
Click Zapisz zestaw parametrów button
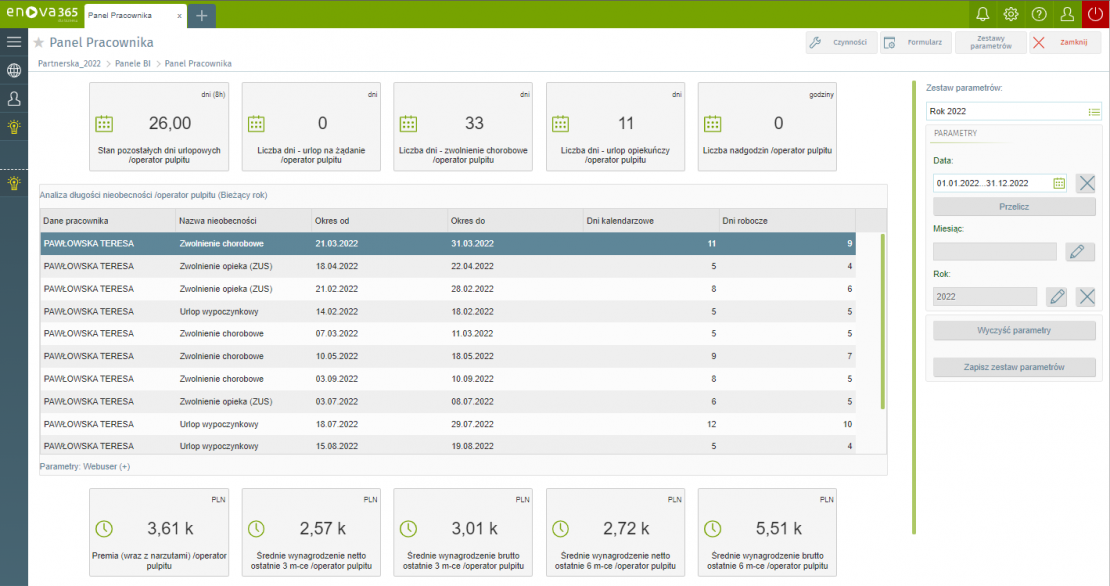(x=1014, y=367)
